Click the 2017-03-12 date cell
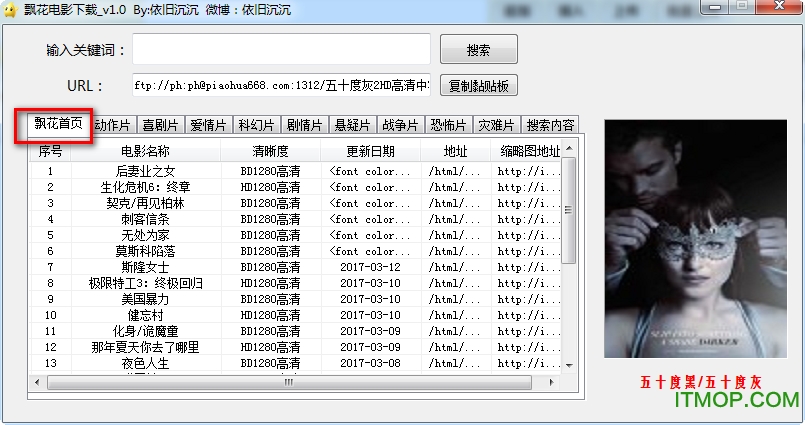The image size is (805, 425). [x=370, y=267]
